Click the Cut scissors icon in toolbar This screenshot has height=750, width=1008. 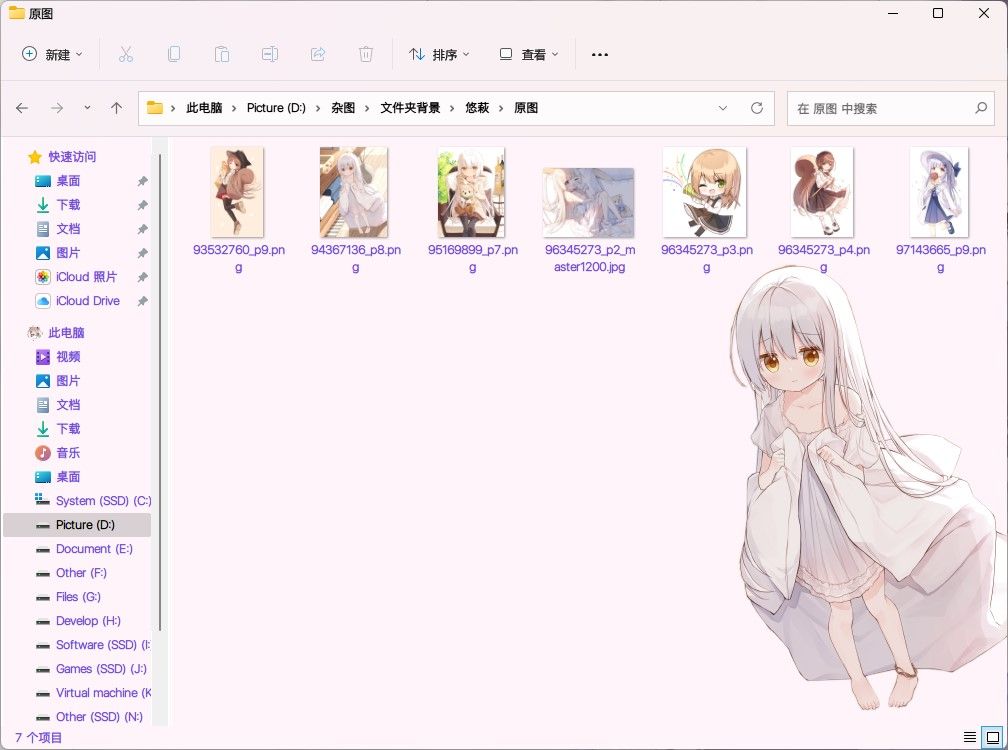click(125, 55)
